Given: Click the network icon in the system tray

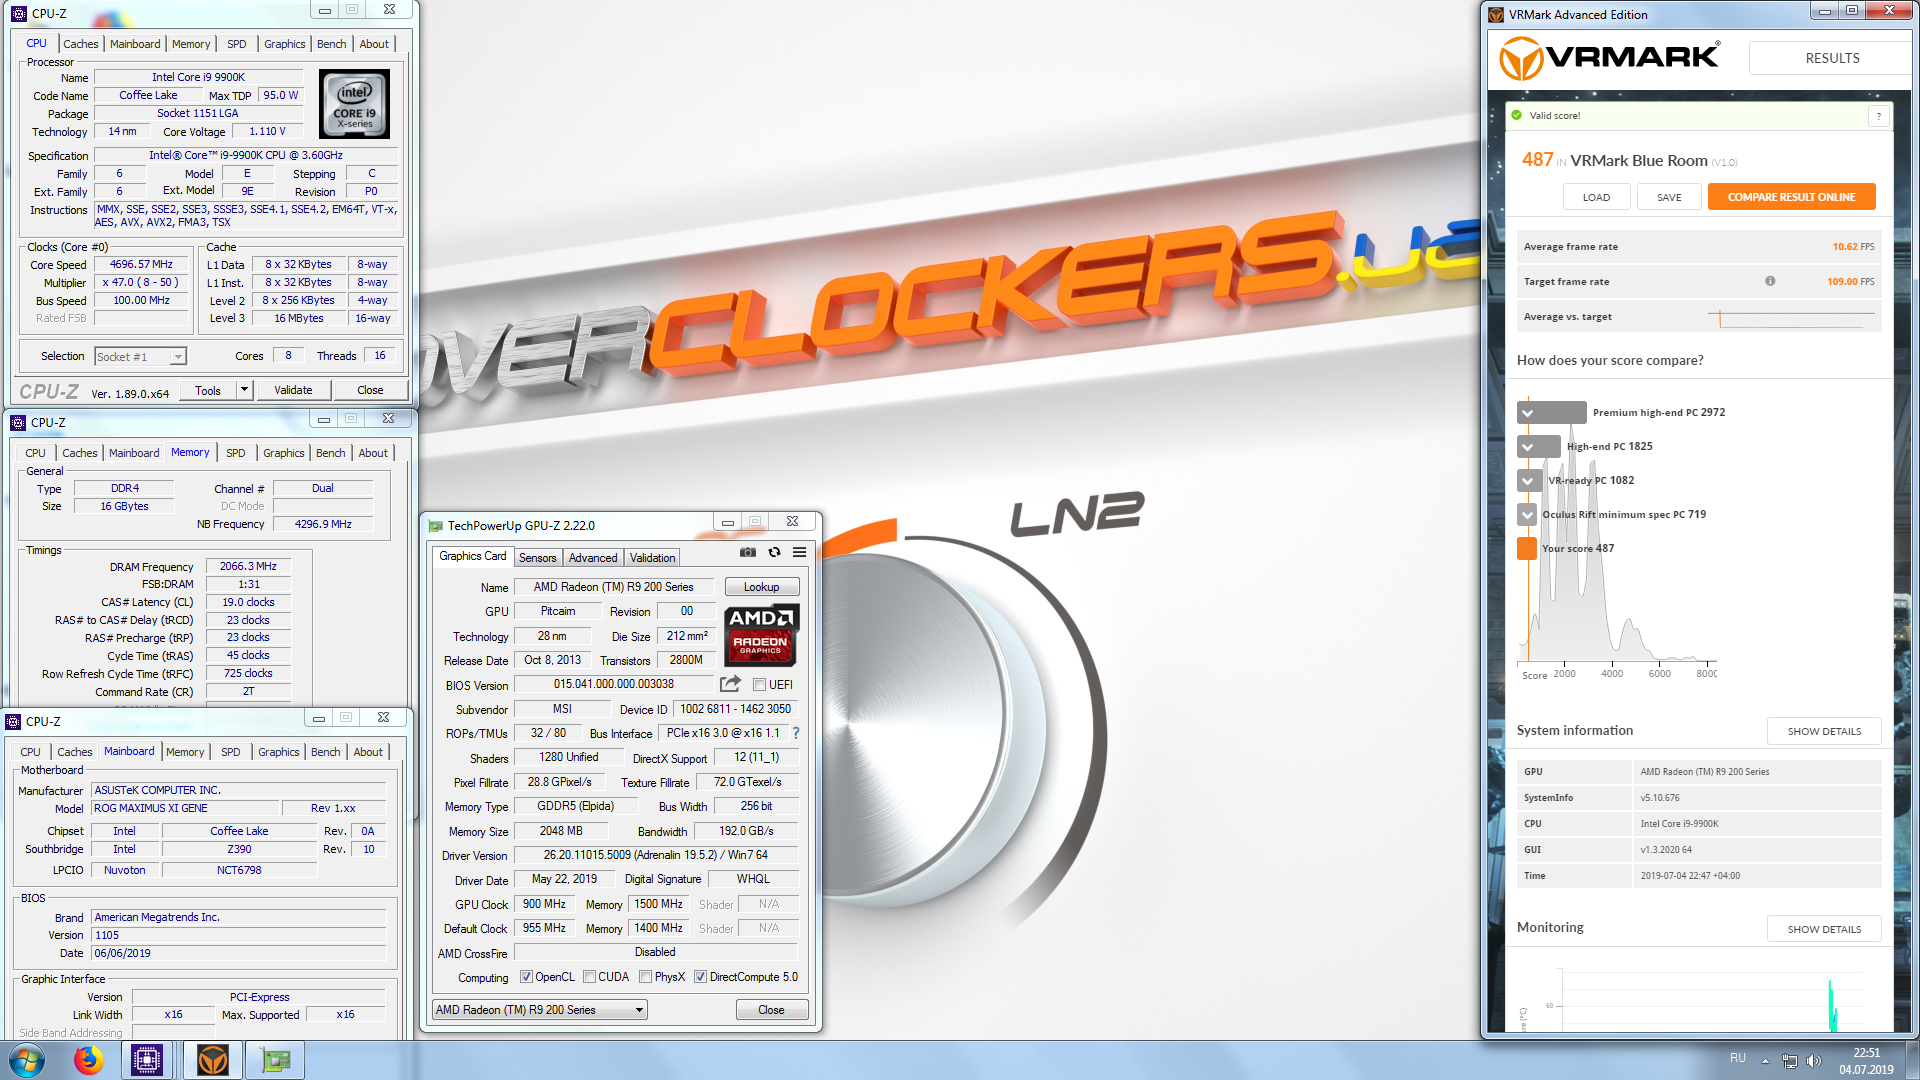Looking at the screenshot, I should tap(1789, 1061).
